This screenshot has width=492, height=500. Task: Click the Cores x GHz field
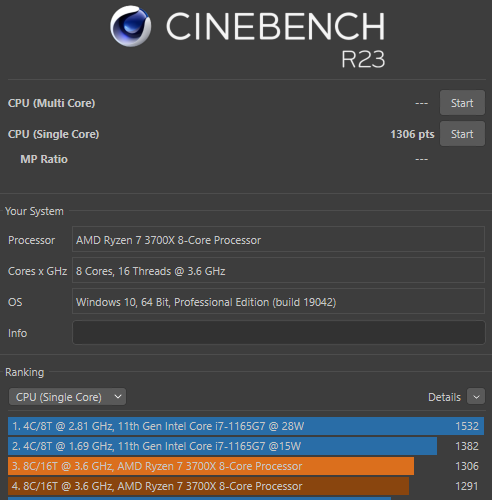pos(279,270)
